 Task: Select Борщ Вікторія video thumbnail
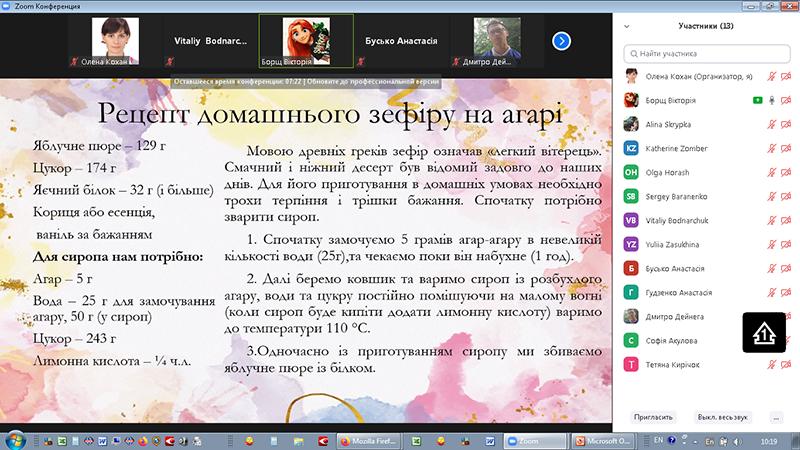pyautogui.click(x=306, y=41)
